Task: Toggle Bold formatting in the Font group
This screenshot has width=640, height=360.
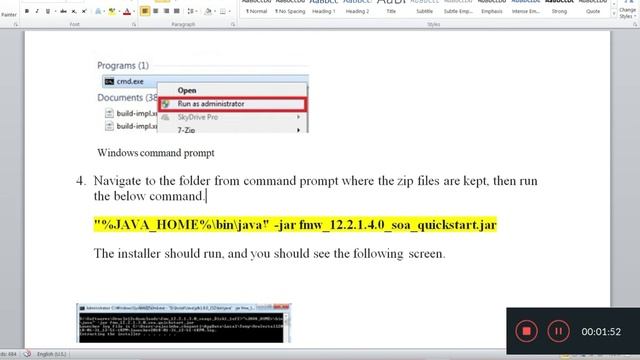Action: coord(27,11)
